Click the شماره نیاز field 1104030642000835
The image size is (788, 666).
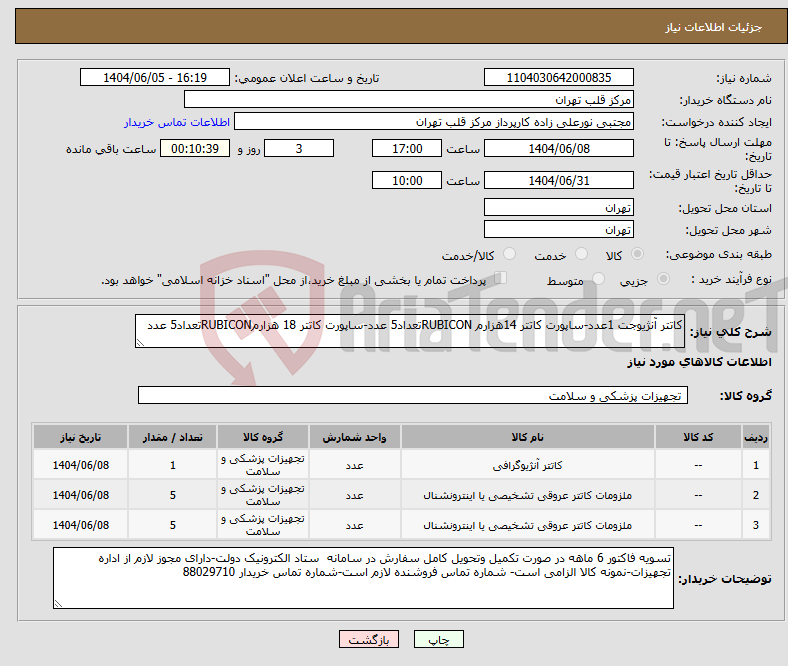click(558, 77)
